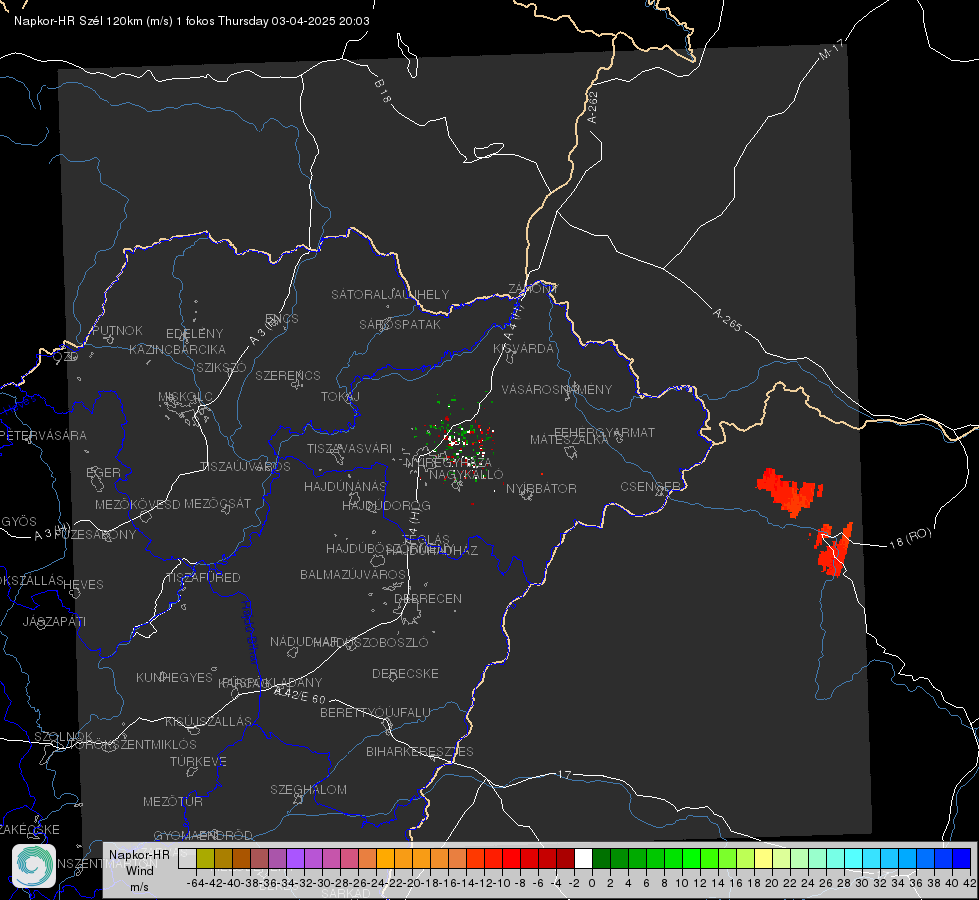This screenshot has height=900, width=979.
Task: Click the 'A42/E 60' road label
Action: pyautogui.click(x=300, y=695)
